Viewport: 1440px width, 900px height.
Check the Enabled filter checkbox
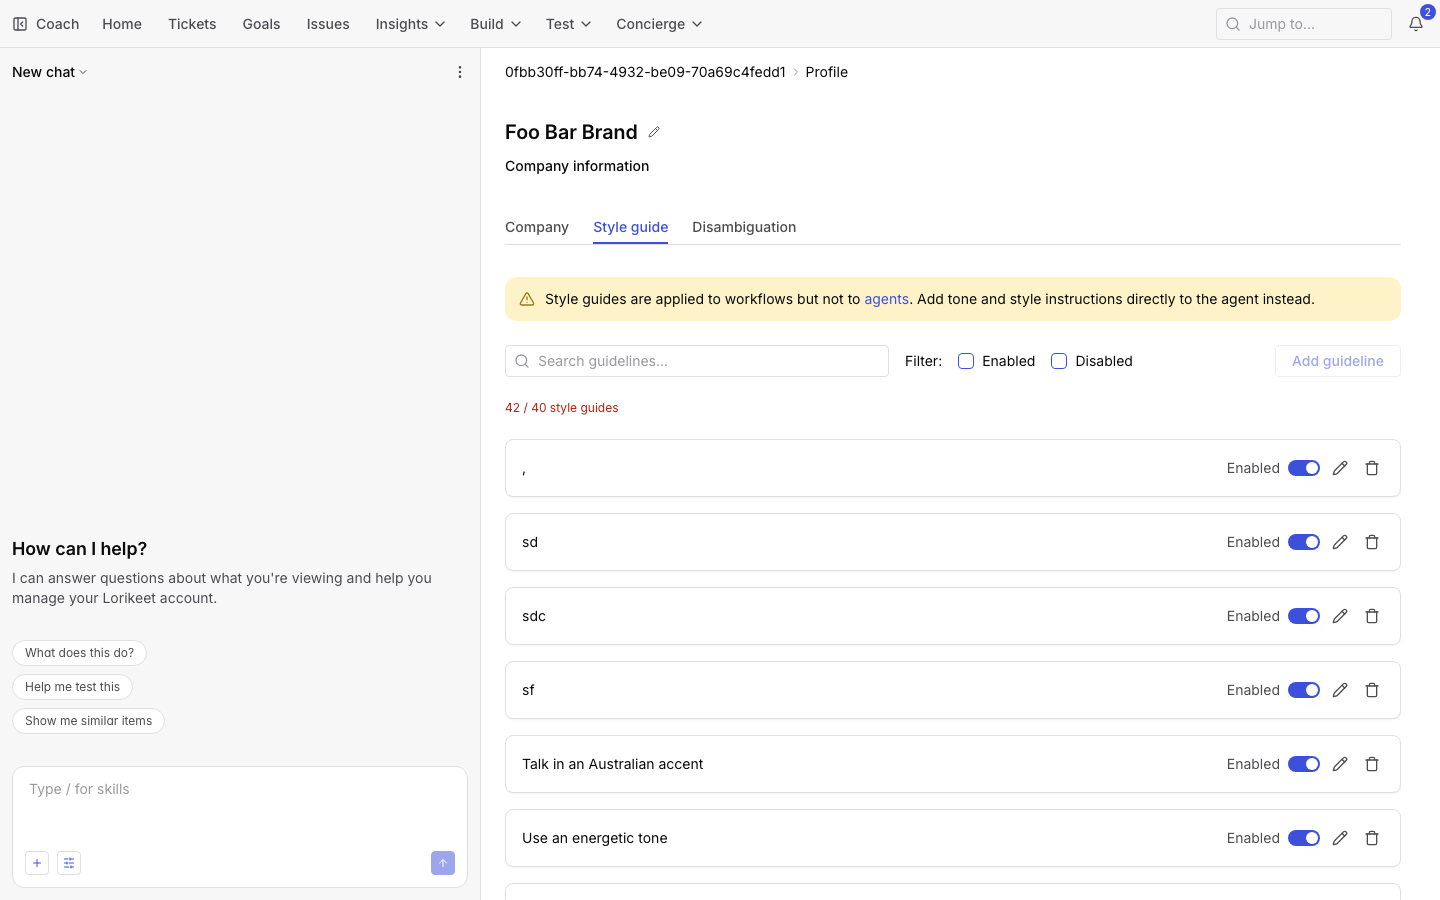point(966,361)
